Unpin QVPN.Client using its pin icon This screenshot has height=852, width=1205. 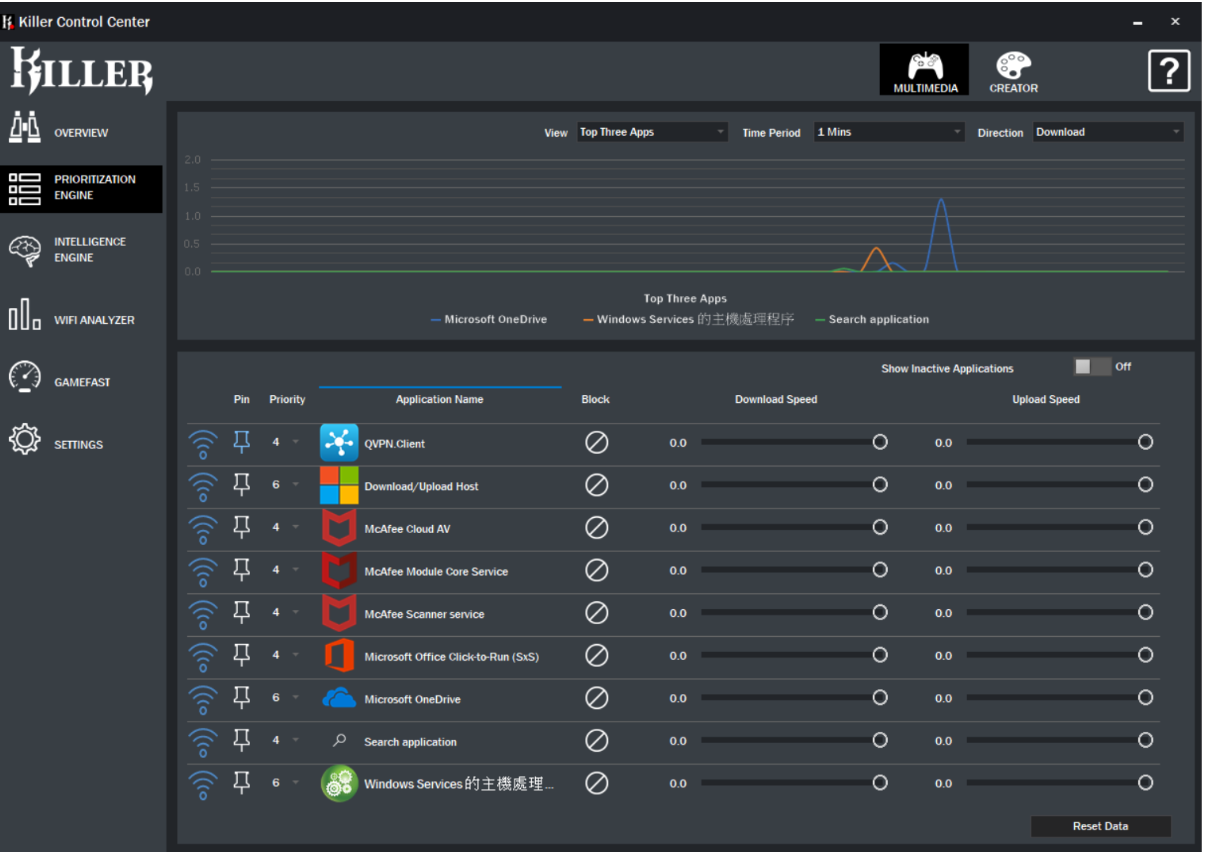(241, 442)
